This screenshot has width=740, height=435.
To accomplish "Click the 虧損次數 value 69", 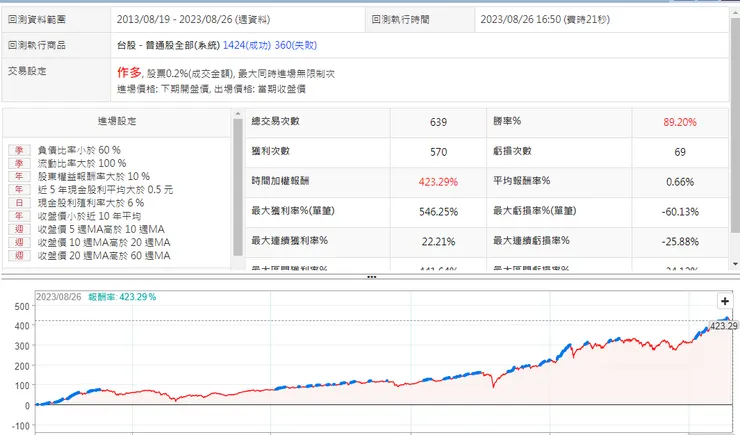I will pyautogui.click(x=680, y=152).
